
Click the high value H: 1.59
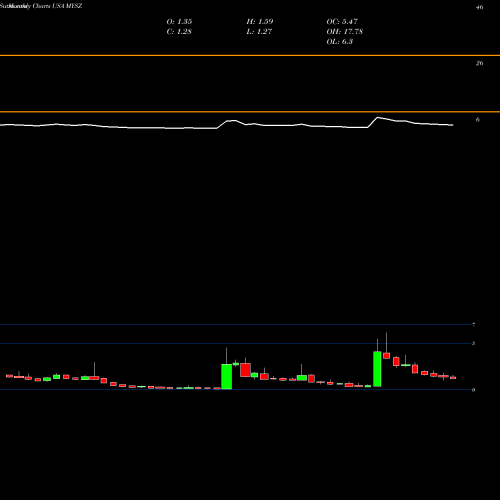(x=260, y=21)
